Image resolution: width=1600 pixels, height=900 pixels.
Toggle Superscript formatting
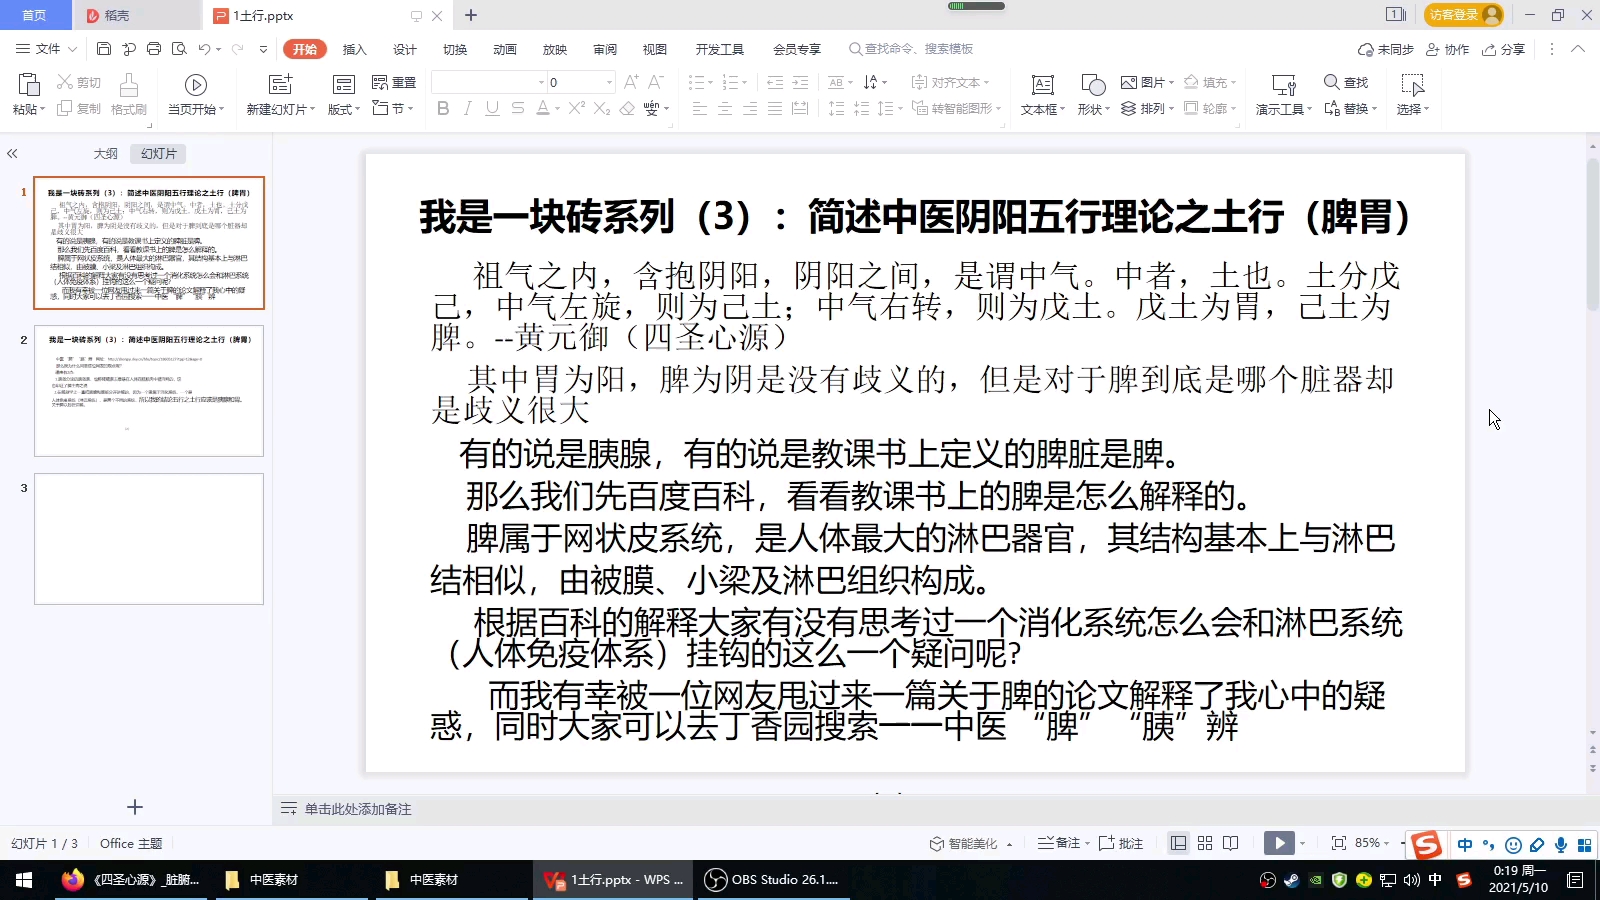[x=576, y=108]
